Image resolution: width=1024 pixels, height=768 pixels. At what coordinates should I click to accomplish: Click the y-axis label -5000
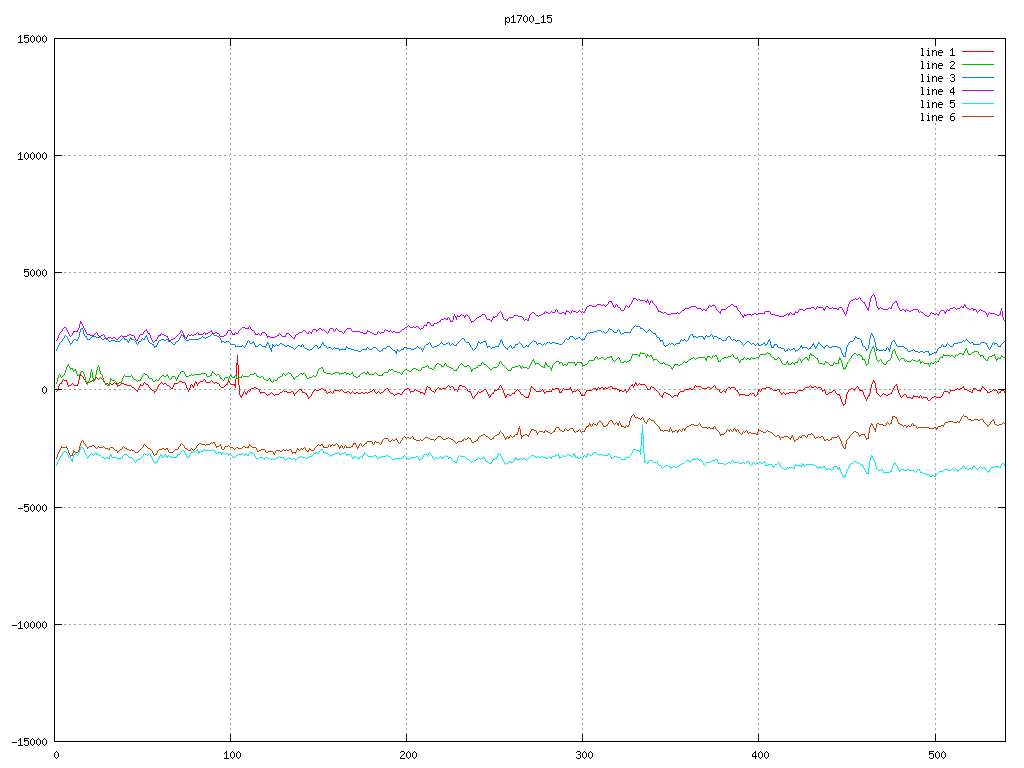click(33, 507)
